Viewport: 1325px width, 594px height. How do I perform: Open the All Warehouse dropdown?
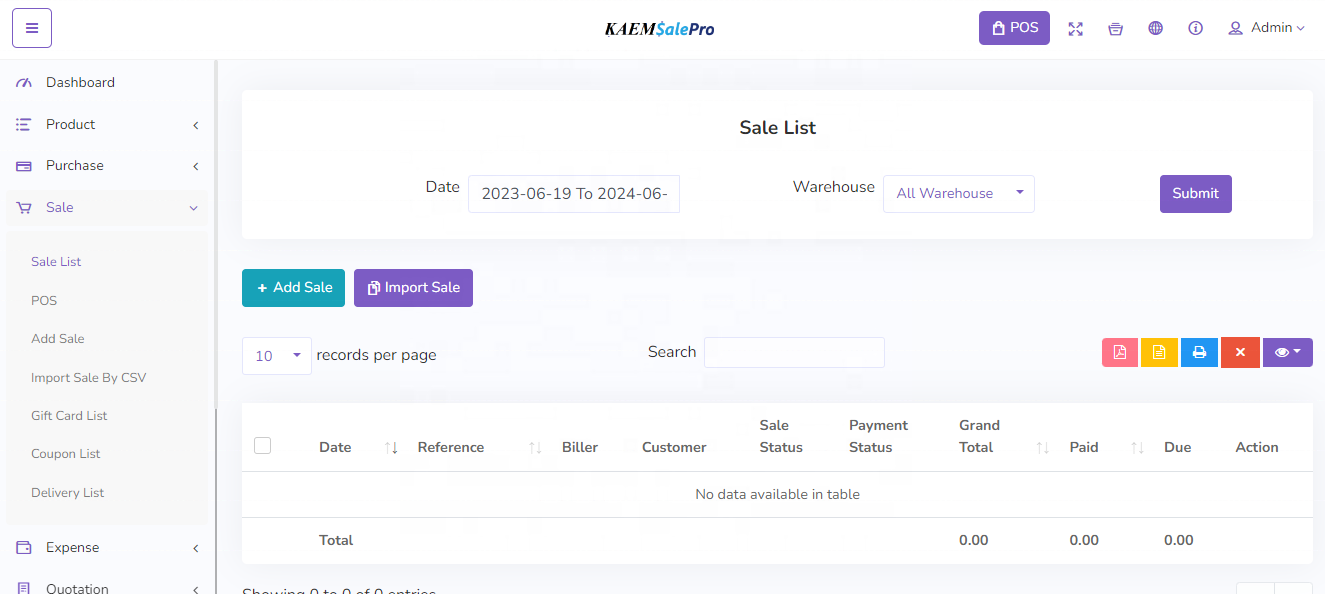(x=958, y=194)
